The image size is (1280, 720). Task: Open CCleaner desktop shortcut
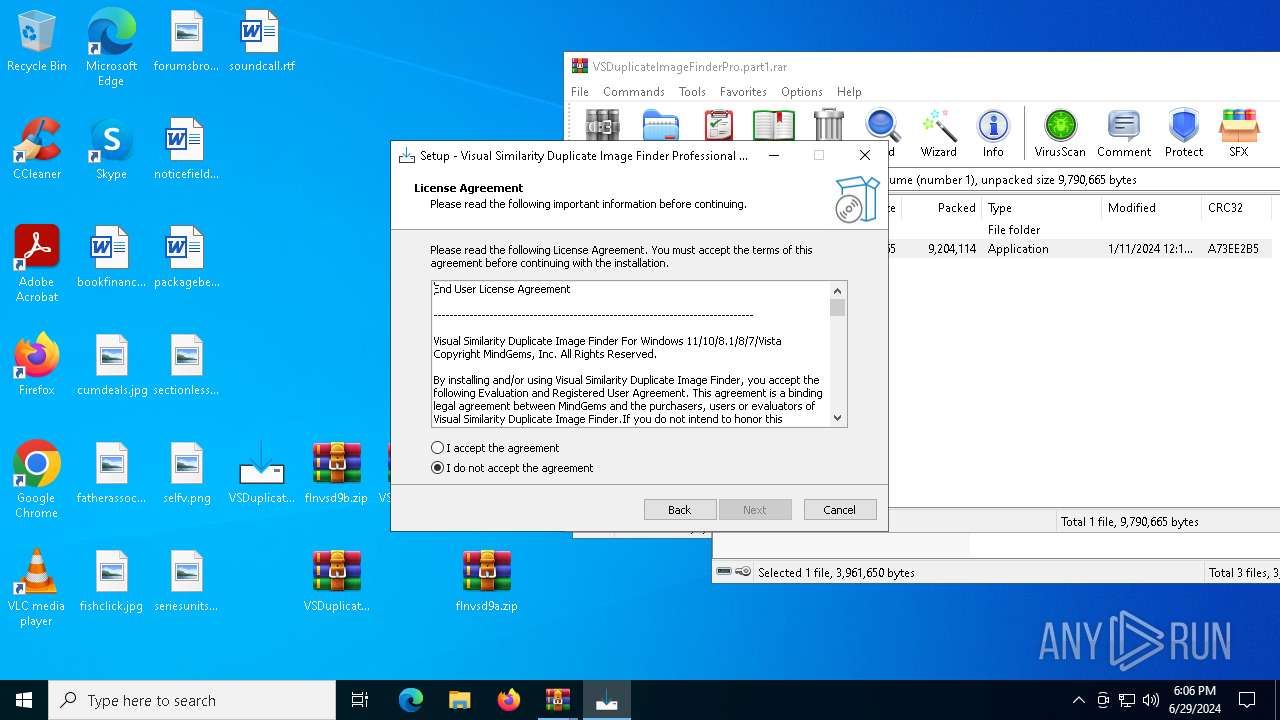pos(37,150)
